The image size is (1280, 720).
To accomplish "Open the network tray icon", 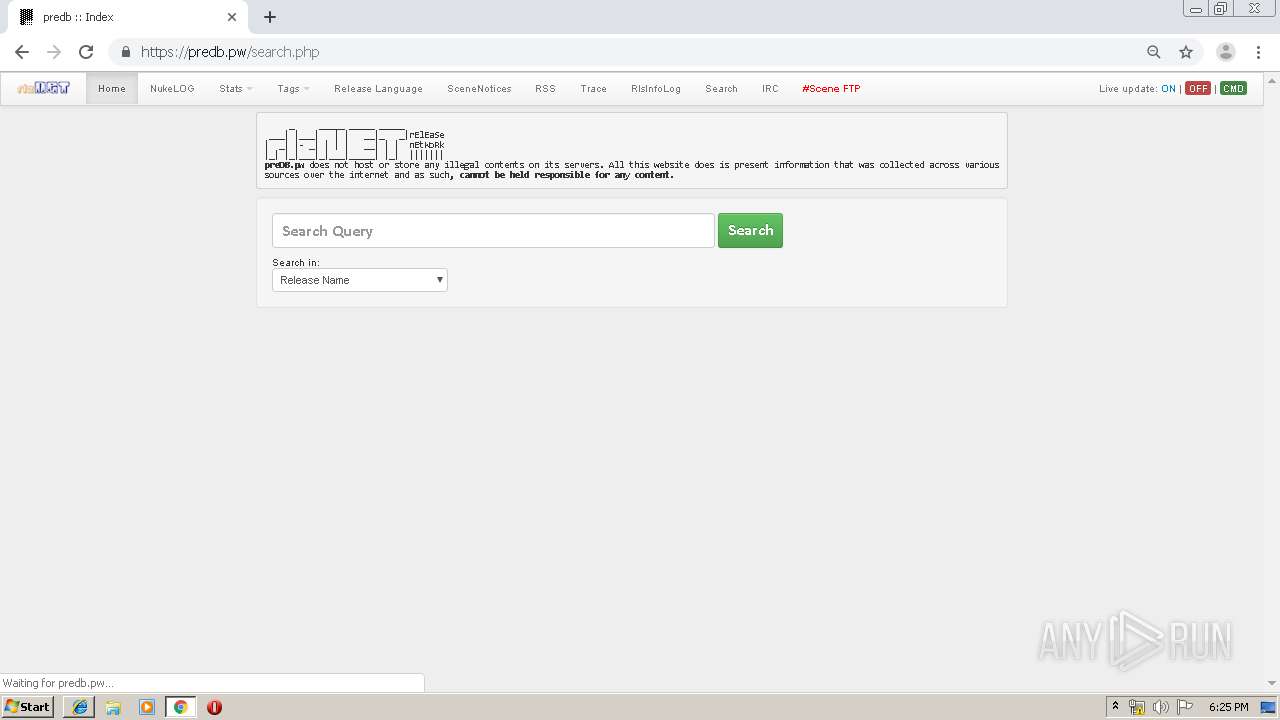I will [1137, 707].
